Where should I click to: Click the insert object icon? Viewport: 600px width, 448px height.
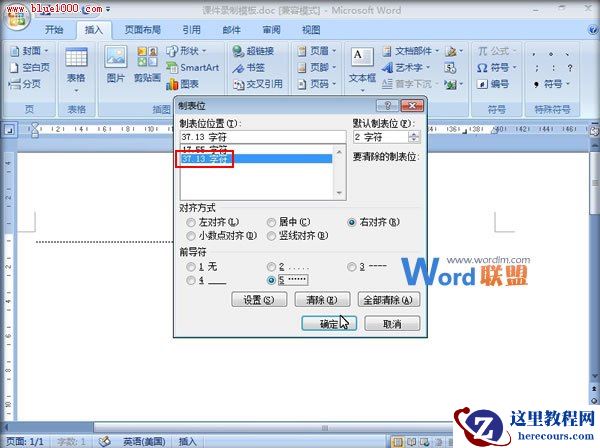tap(454, 84)
